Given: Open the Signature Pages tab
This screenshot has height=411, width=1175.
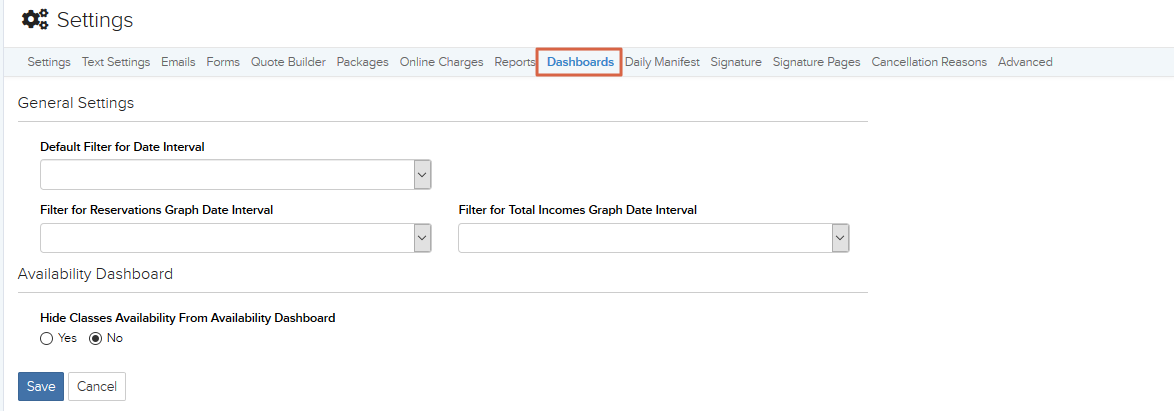Looking at the screenshot, I should click(x=817, y=62).
